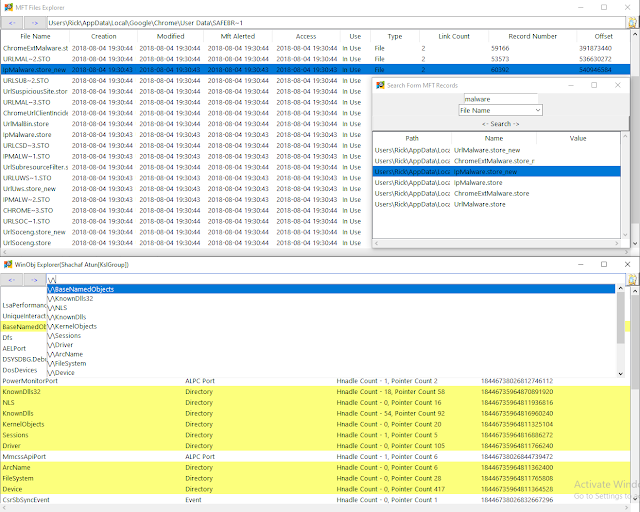Click the back arrow in MFT Files Explorer
Image resolution: width=640 pixels, height=512 pixels.
(11, 23)
